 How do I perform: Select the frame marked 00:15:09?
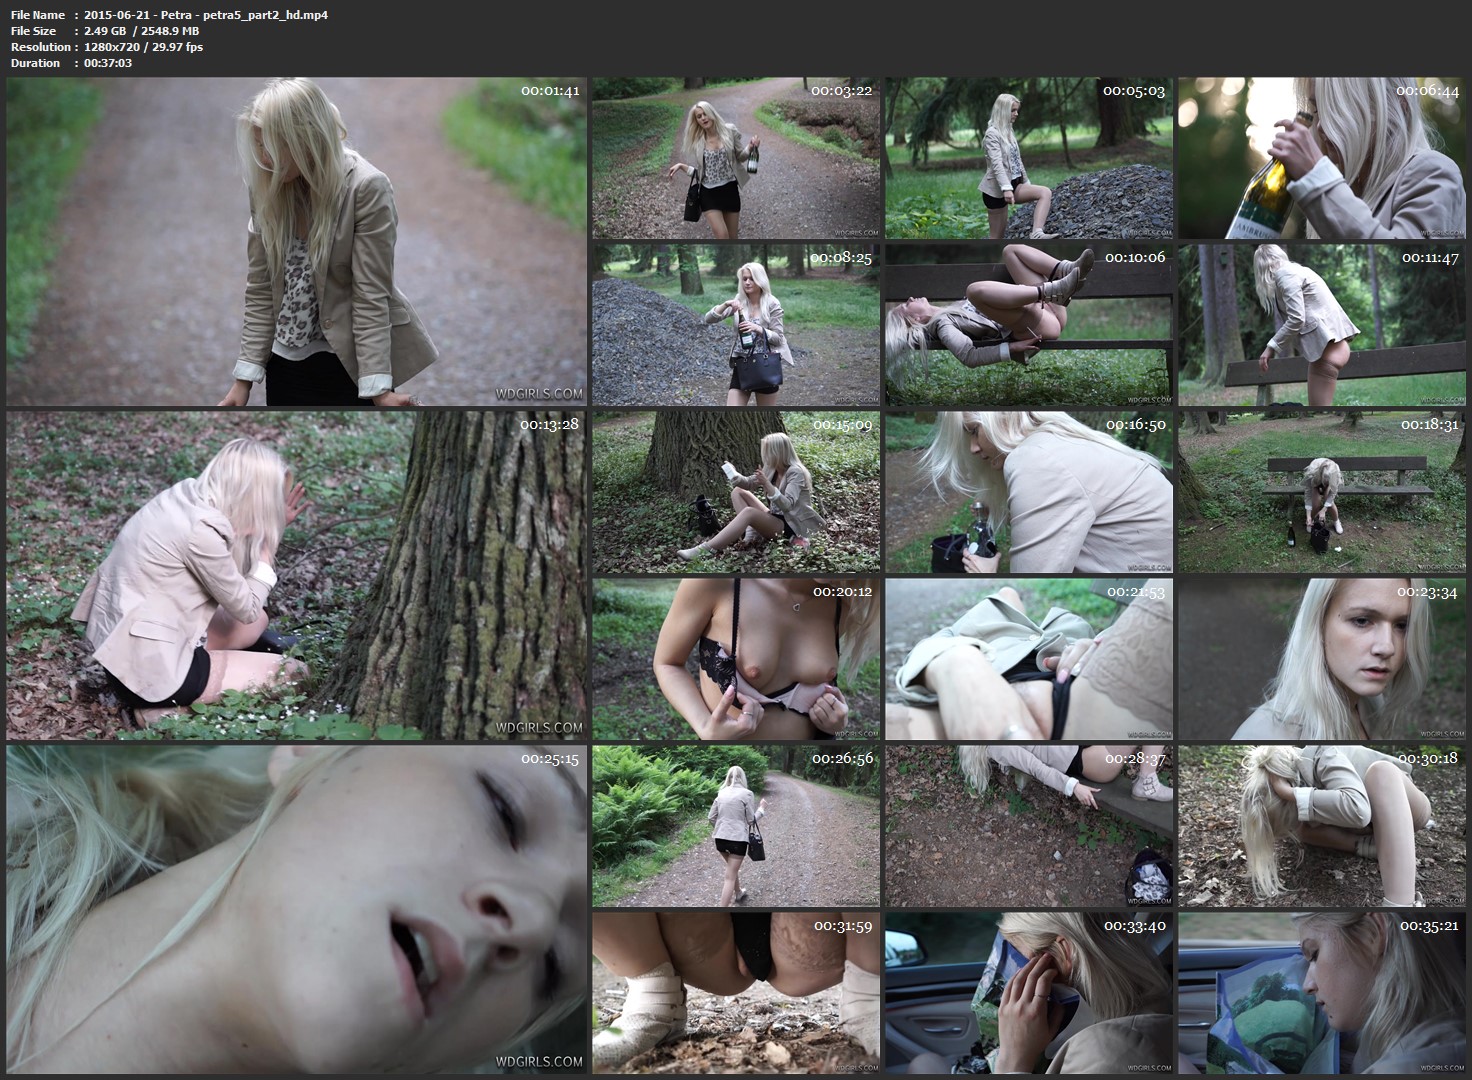[736, 492]
